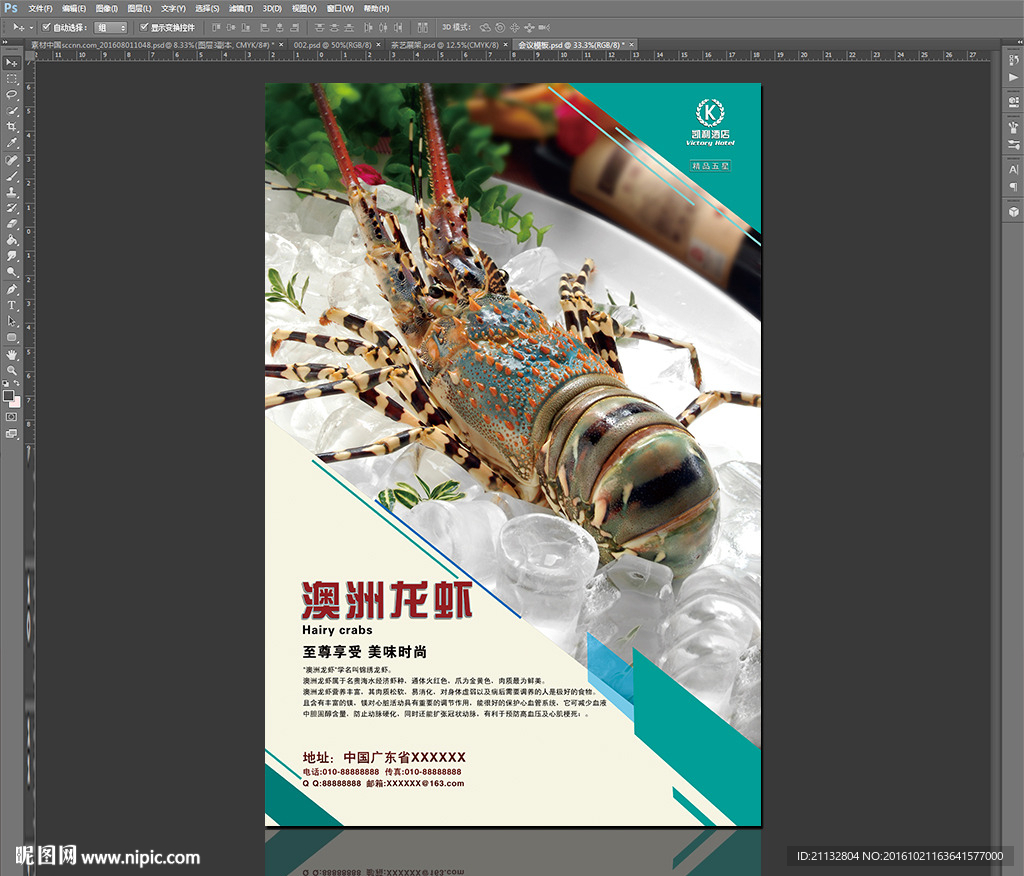
Task: Select the Rounded Rectangle shape tool
Action: click(x=12, y=337)
